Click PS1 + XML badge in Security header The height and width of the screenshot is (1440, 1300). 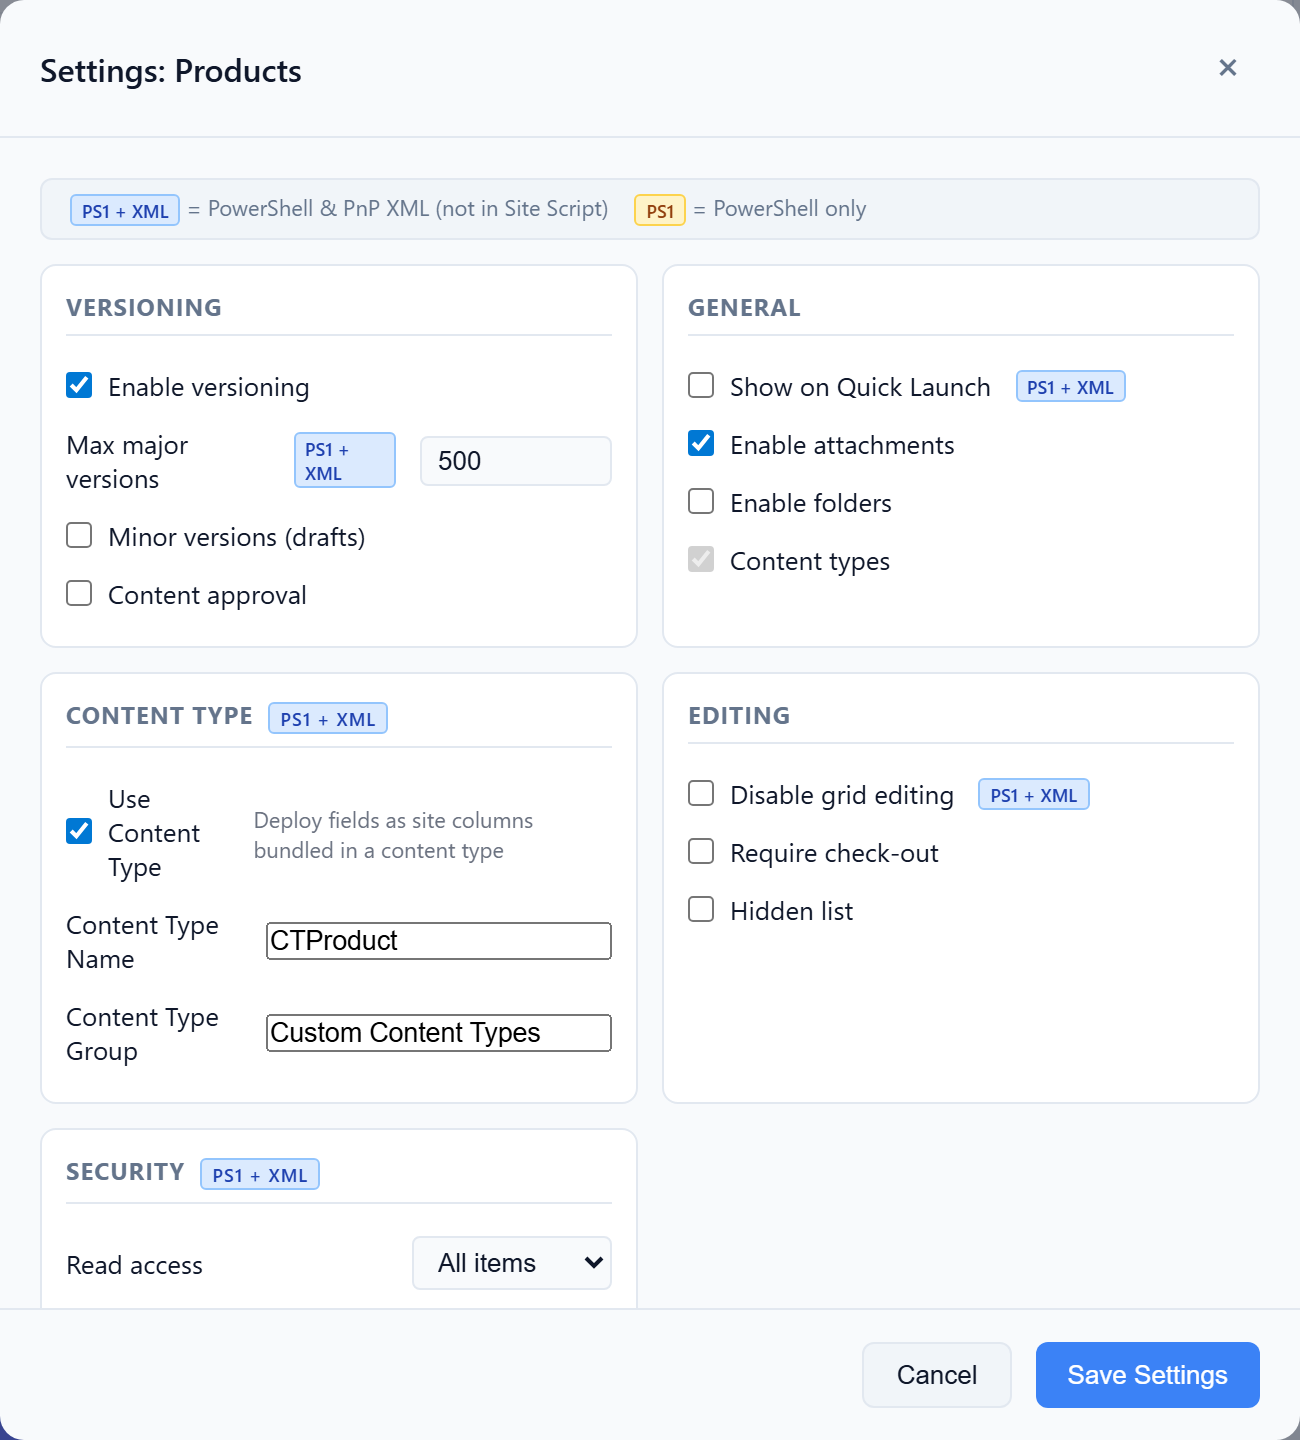click(260, 1175)
